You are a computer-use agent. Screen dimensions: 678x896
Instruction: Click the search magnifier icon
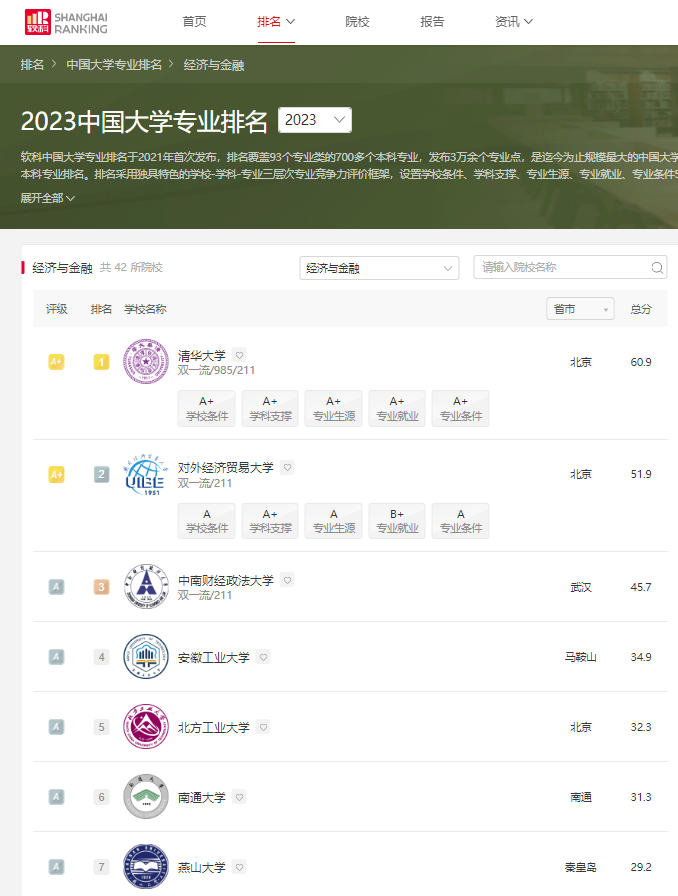point(657,268)
